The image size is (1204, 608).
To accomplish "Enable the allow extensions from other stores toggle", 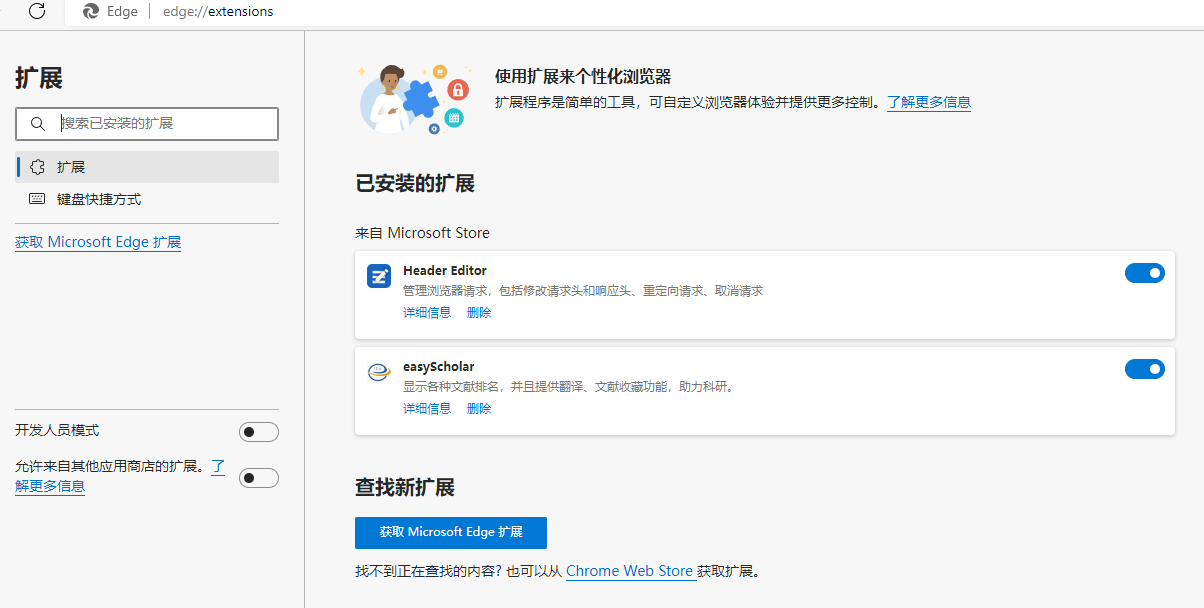I will point(258,477).
